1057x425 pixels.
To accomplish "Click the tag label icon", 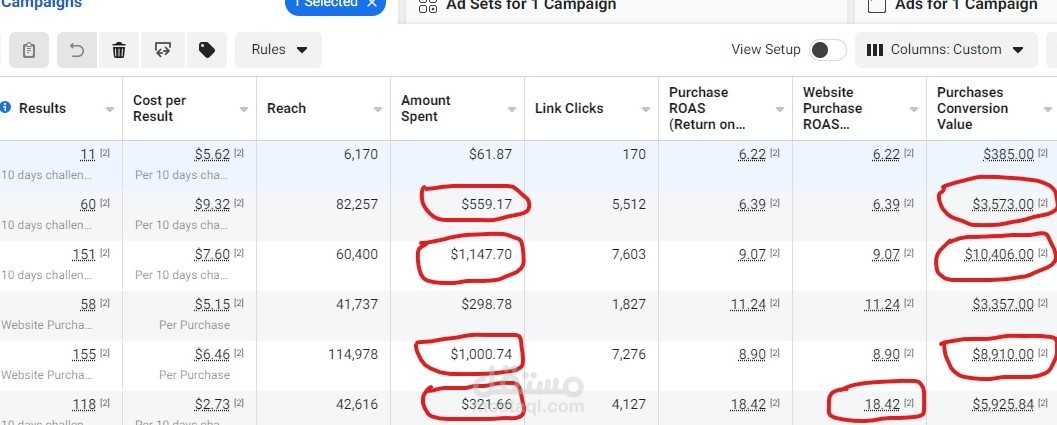I will [x=207, y=50].
